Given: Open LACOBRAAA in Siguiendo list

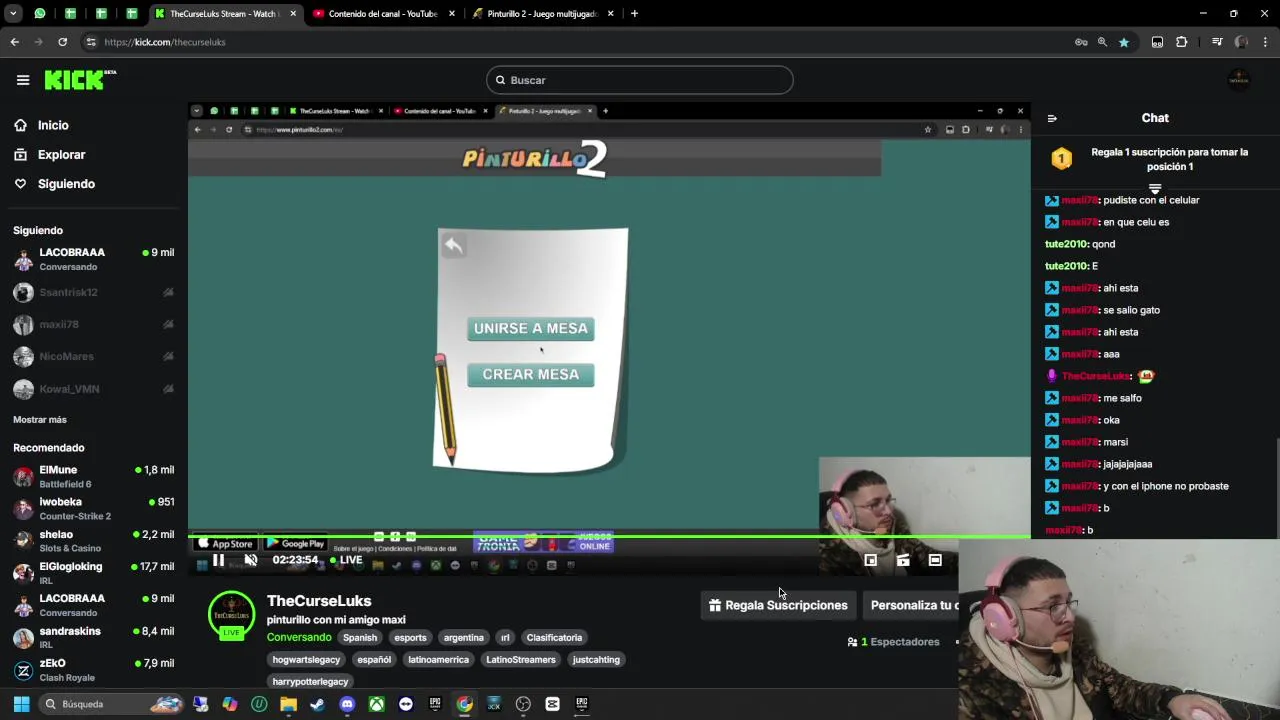Looking at the screenshot, I should pyautogui.click(x=94, y=259).
